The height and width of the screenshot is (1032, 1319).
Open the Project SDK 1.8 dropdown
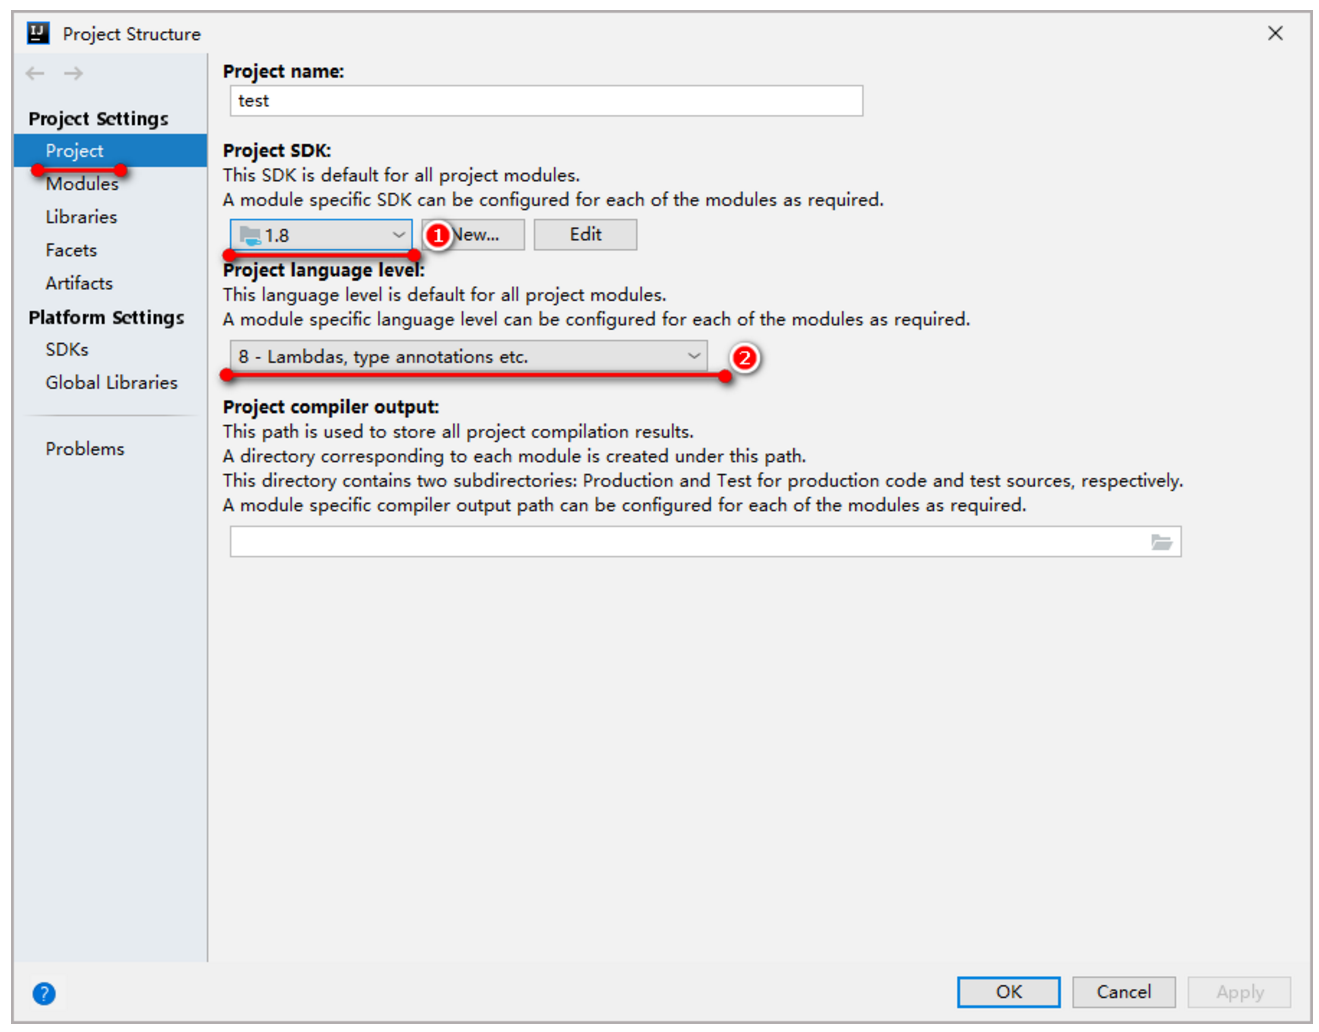click(x=321, y=235)
